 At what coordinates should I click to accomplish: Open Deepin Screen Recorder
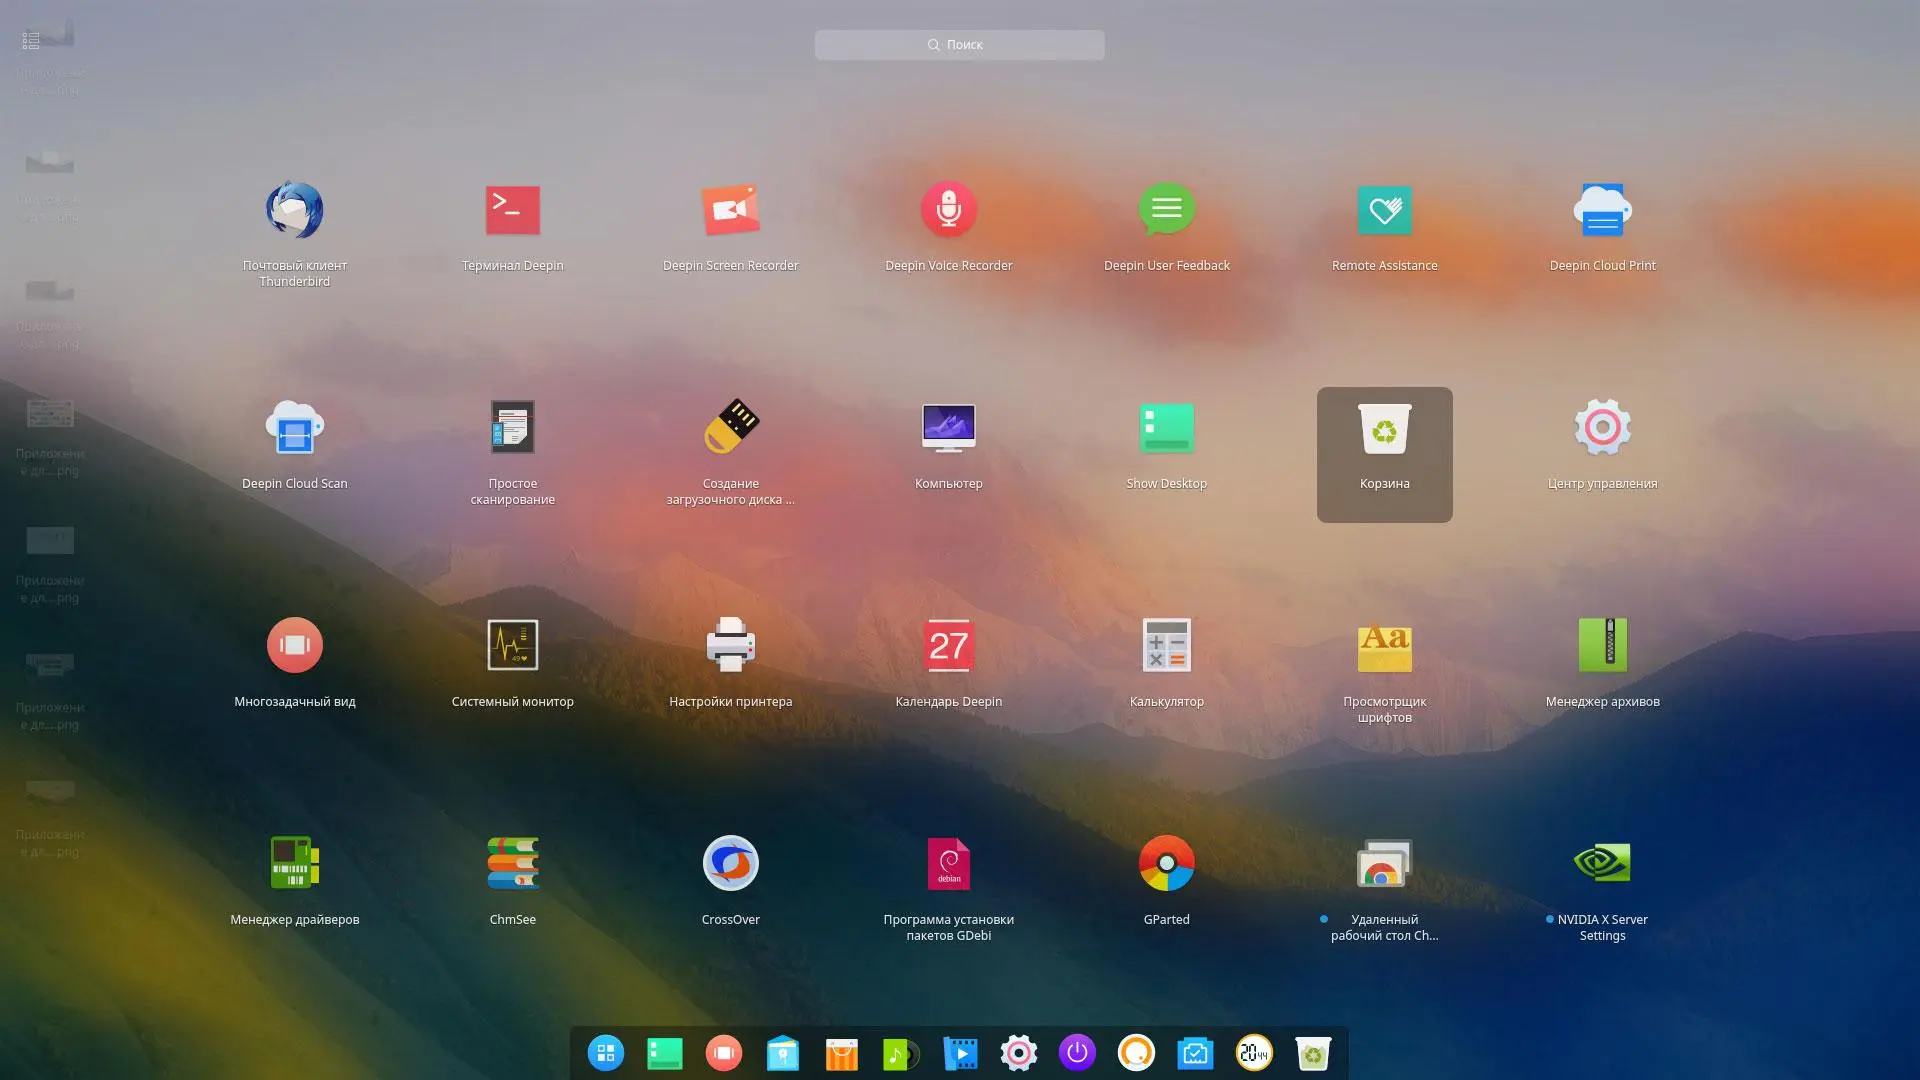tap(730, 211)
